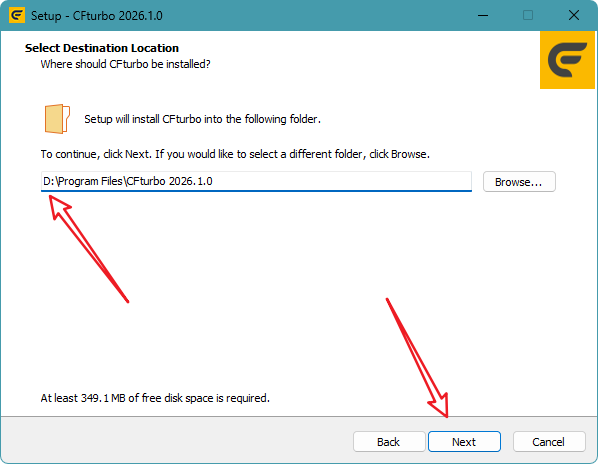This screenshot has width=598, height=464.
Task: Go Back to the previous setup step
Action: click(389, 442)
